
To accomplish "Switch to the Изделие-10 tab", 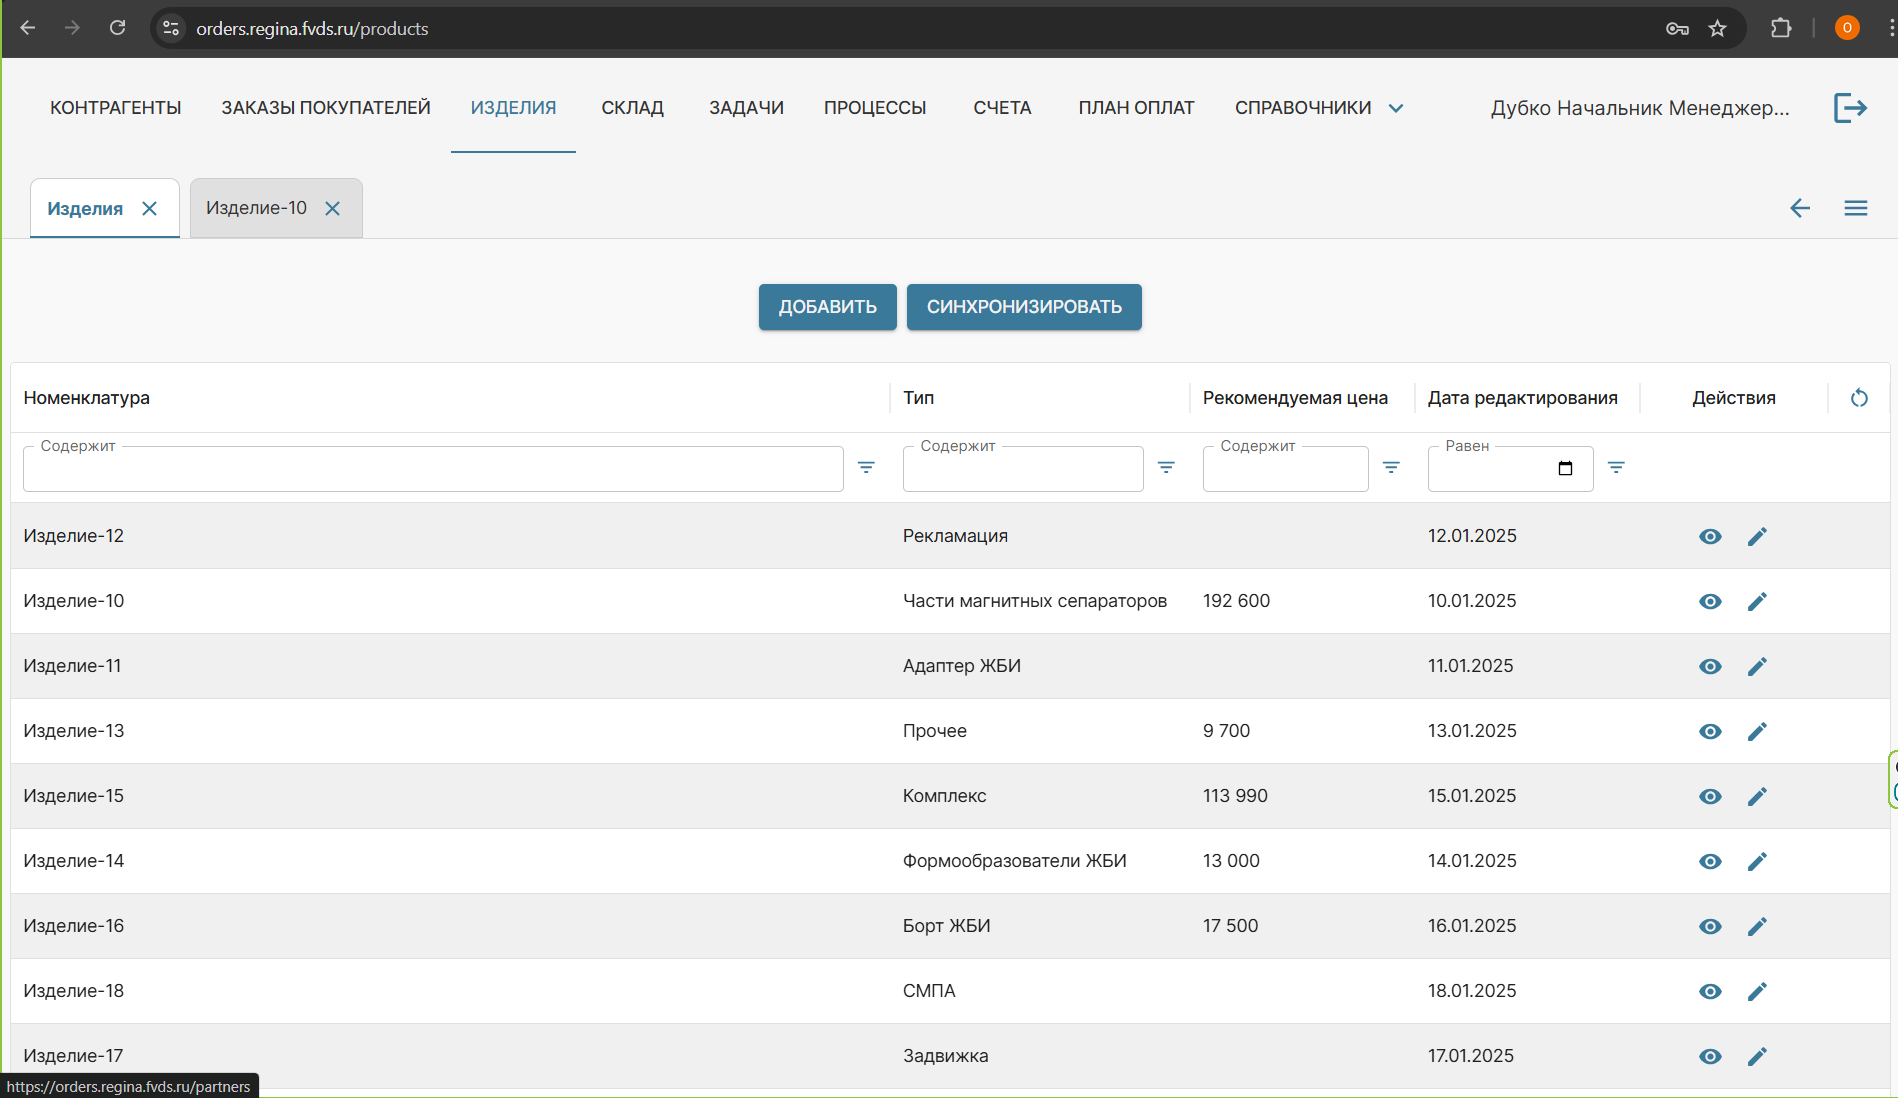I will [257, 208].
